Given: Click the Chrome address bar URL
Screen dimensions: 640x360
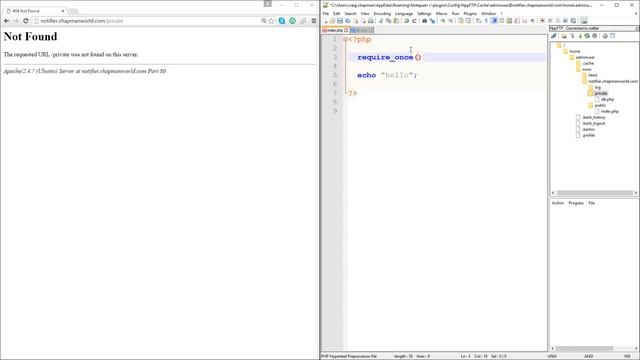Looking at the screenshot, I should [x=82, y=21].
